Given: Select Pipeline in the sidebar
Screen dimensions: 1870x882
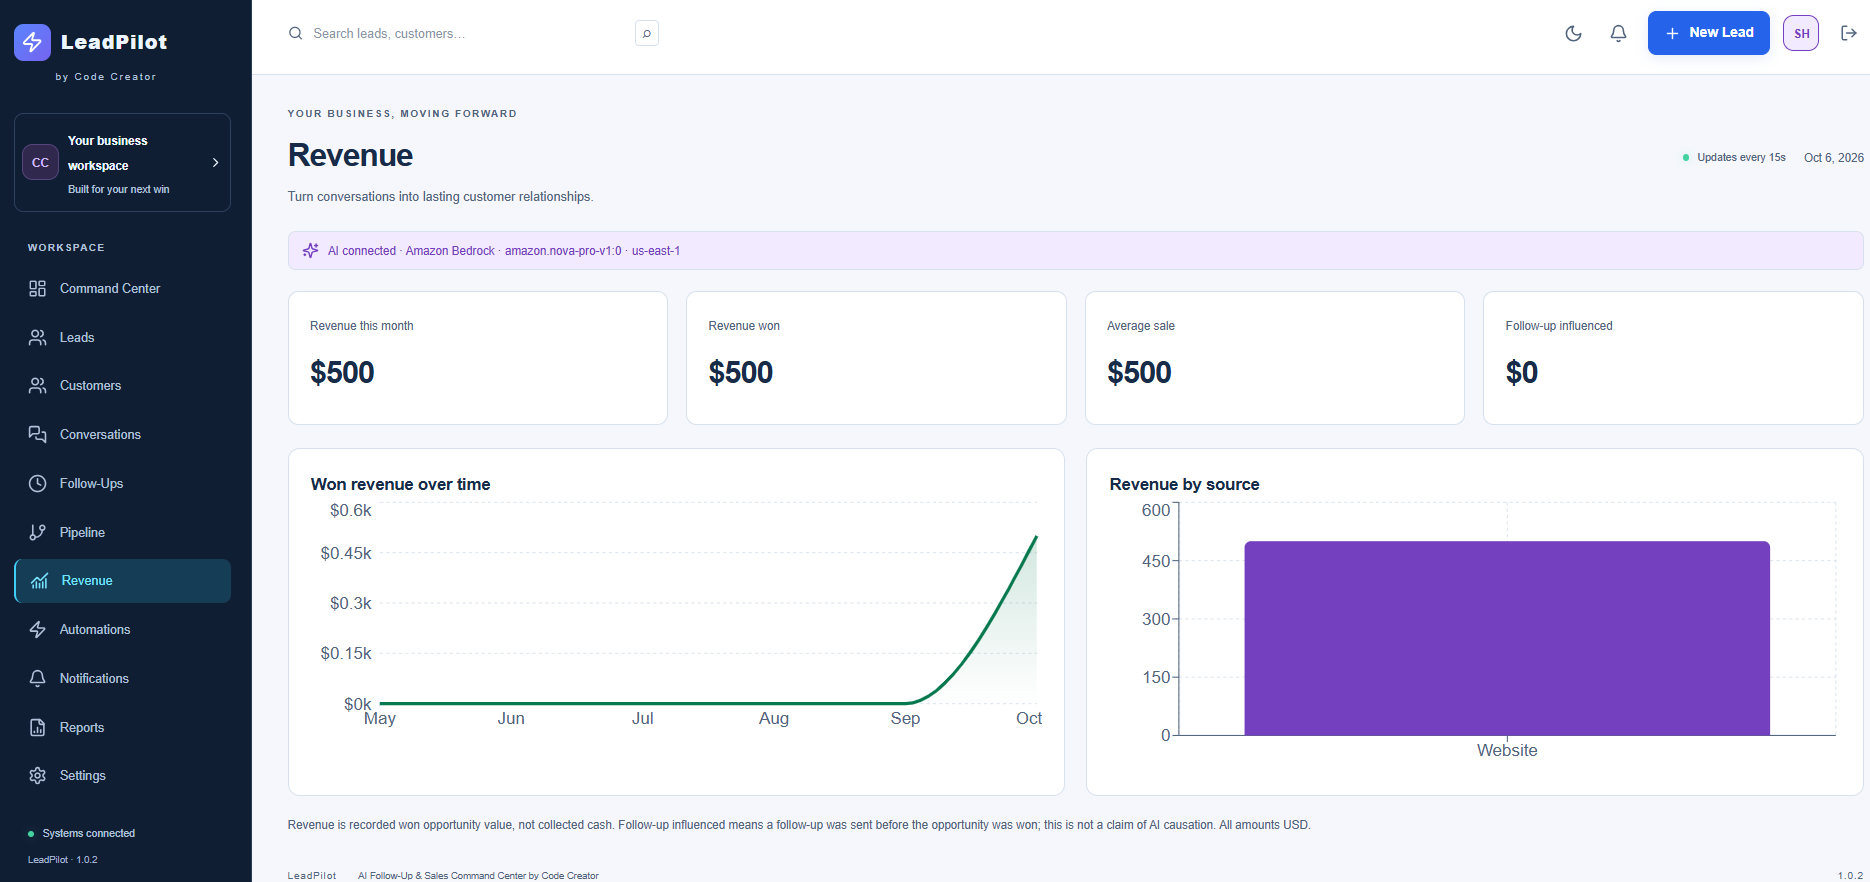Looking at the screenshot, I should tap(122, 533).
